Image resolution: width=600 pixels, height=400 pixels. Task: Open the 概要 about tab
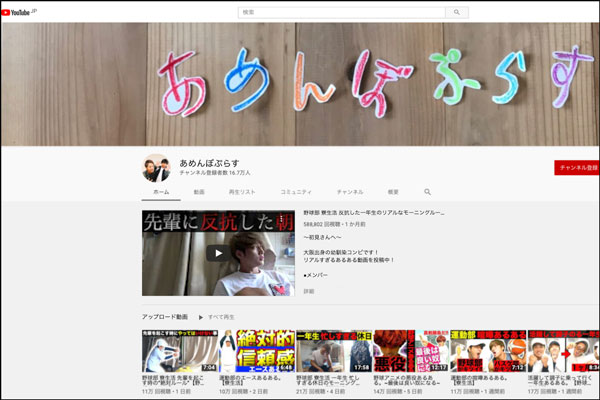click(393, 191)
